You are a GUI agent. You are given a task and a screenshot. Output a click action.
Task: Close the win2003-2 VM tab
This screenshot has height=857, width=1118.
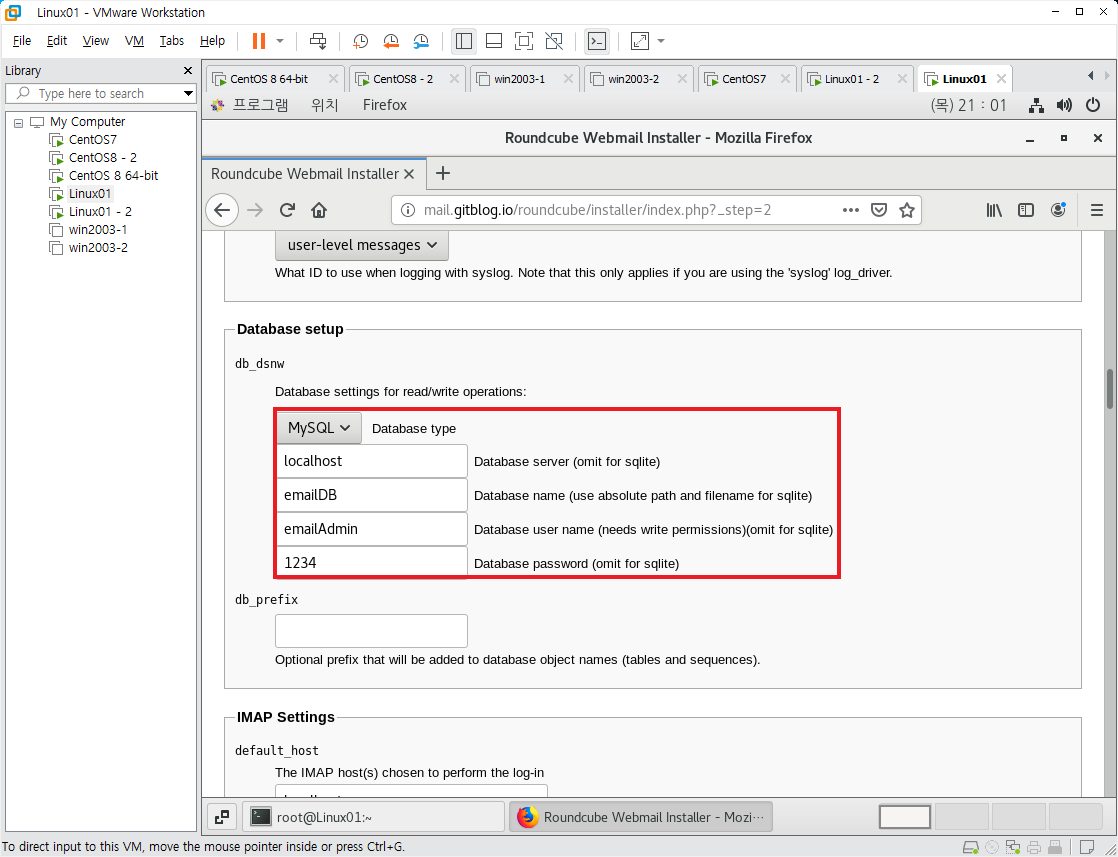click(x=682, y=79)
